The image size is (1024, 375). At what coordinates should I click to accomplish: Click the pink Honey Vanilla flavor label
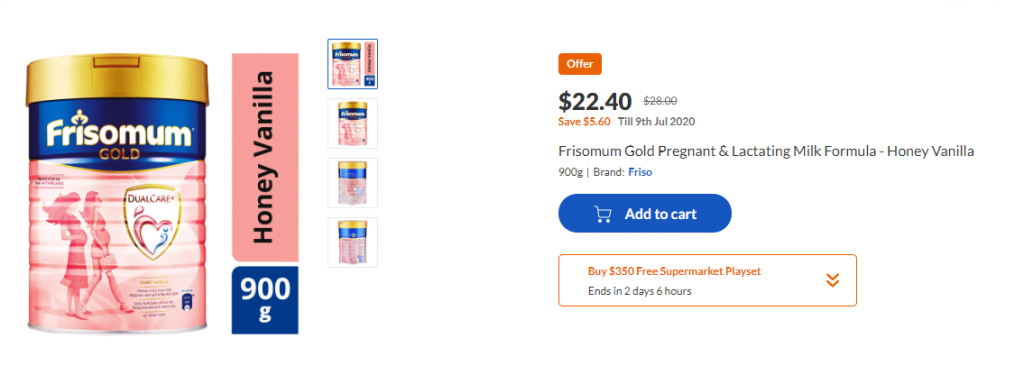(x=264, y=157)
